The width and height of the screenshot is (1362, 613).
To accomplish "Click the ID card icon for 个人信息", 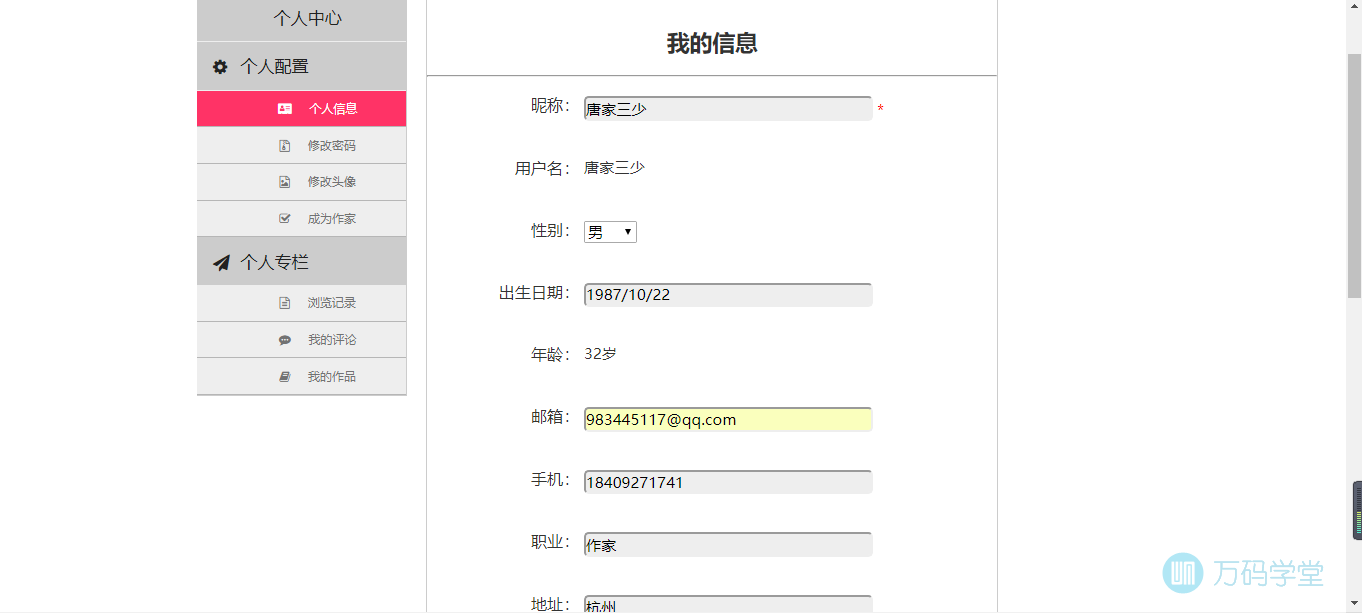I will 285,109.
